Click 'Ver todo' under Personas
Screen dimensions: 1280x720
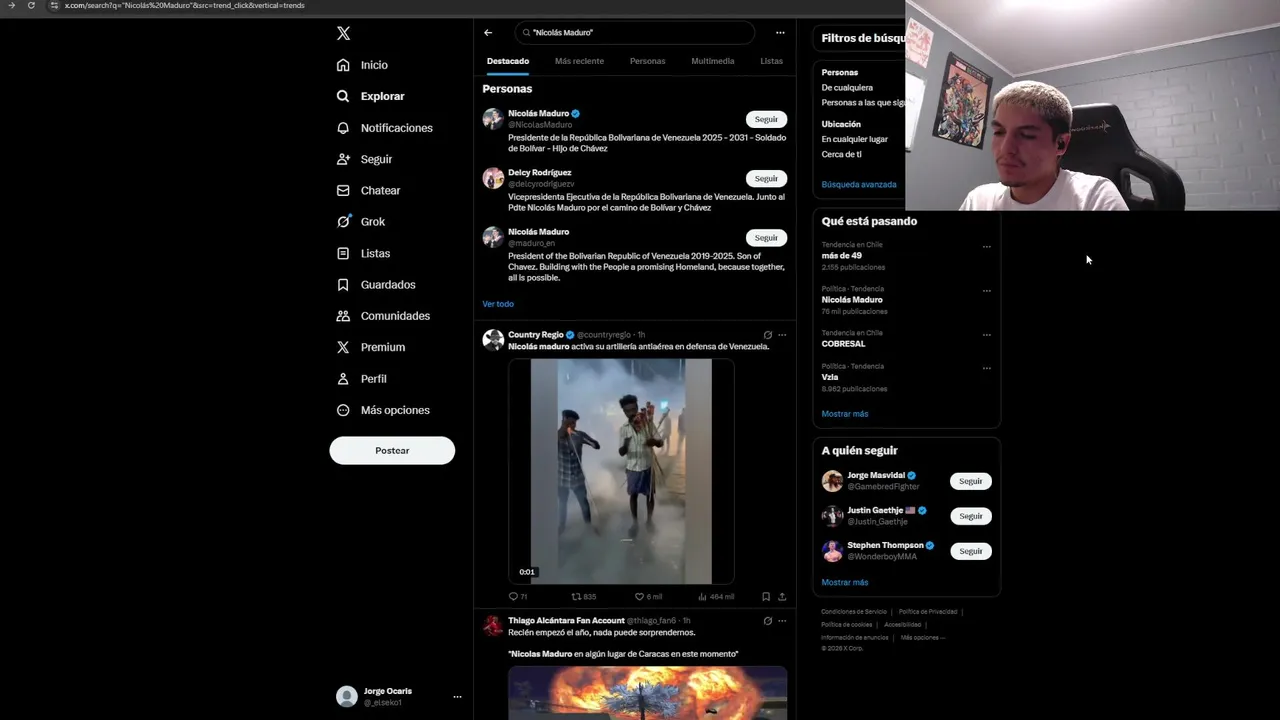pyautogui.click(x=498, y=304)
